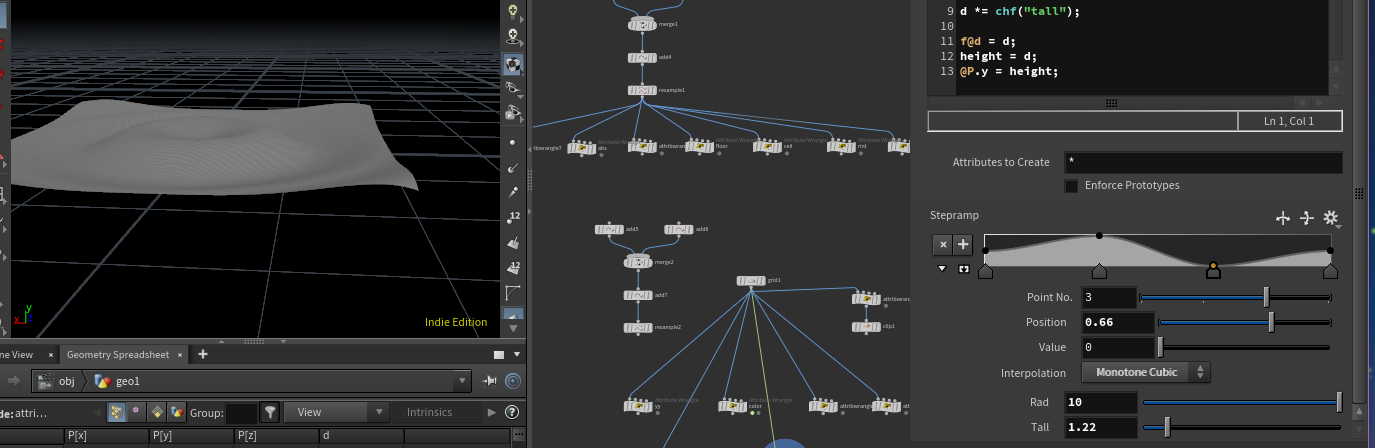
Task: Toggle pin pane icon
Action: click(490, 381)
